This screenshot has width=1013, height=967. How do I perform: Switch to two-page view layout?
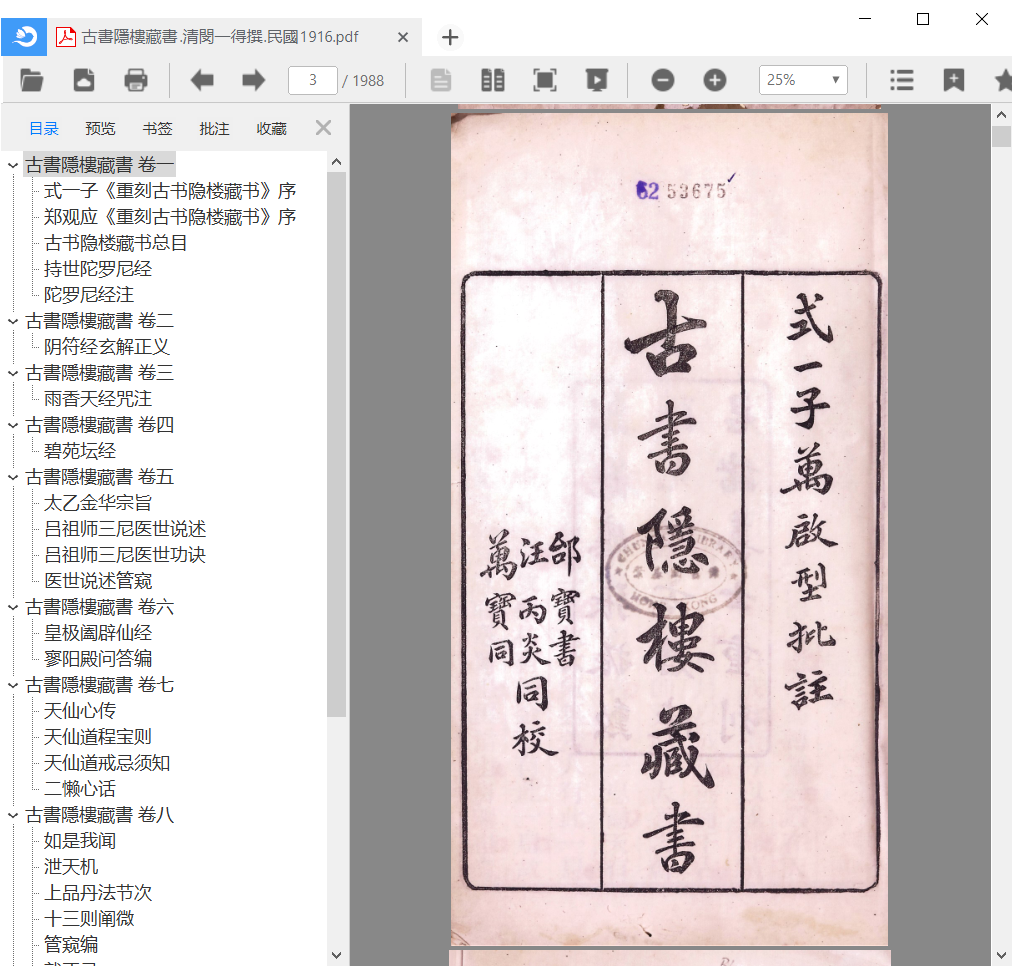[x=493, y=80]
